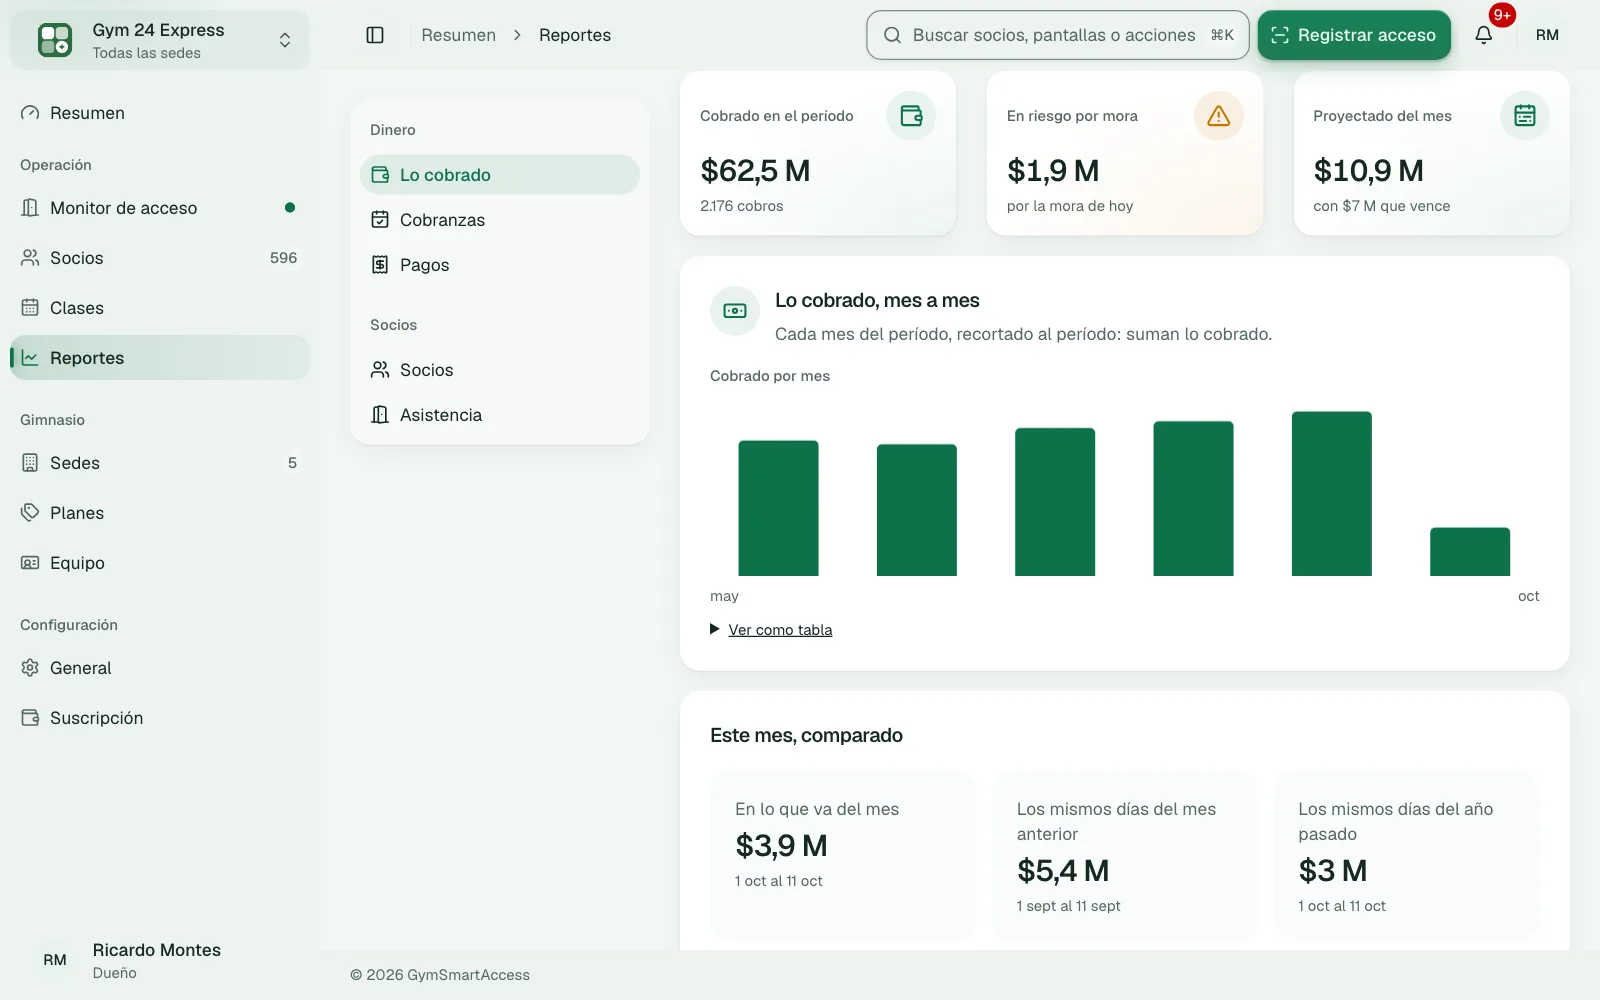Click the first chart bar for may

tap(778, 508)
